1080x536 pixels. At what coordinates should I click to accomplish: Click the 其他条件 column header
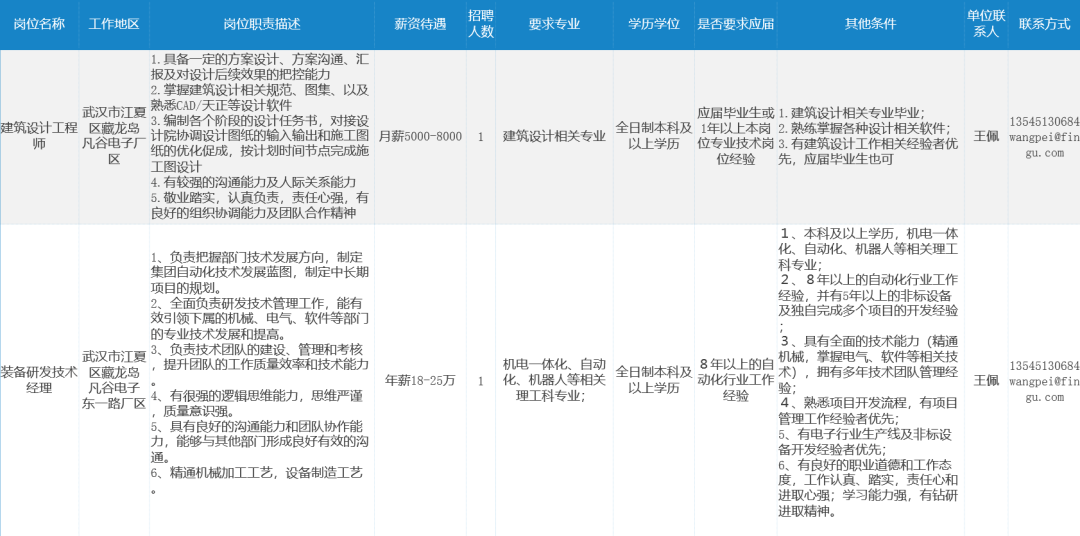pos(868,24)
